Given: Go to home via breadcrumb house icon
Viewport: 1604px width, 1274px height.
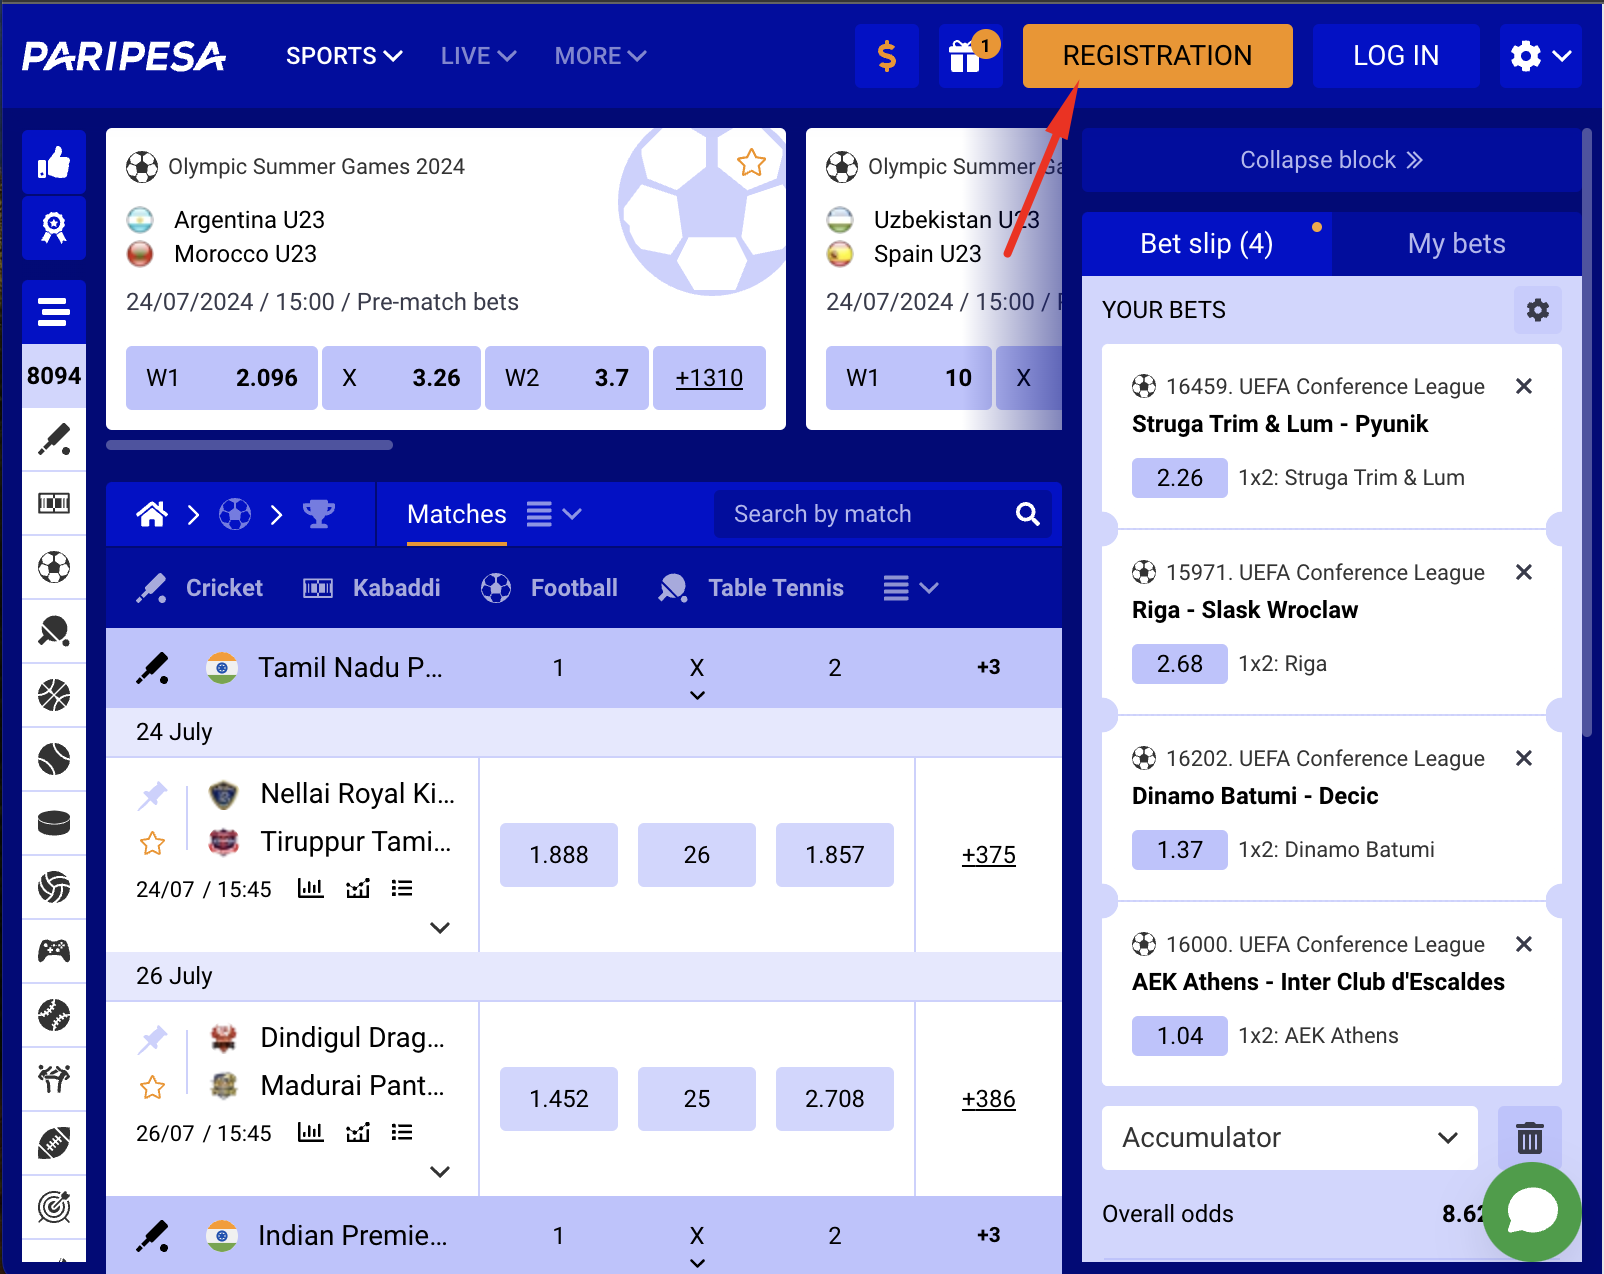Looking at the screenshot, I should click(152, 514).
